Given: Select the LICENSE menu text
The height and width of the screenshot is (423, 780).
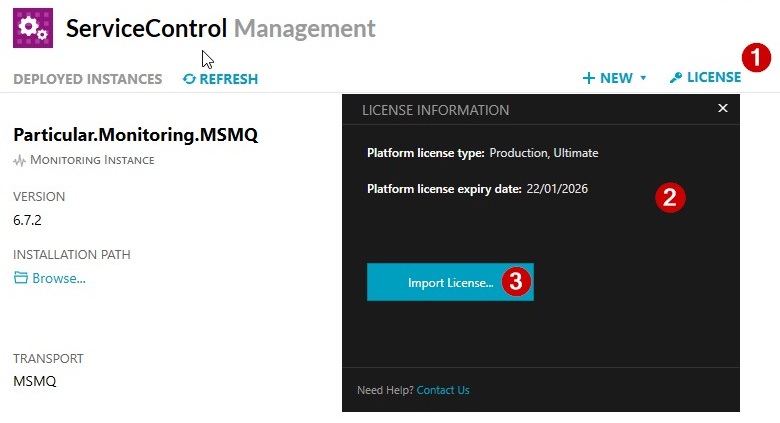Looking at the screenshot, I should [x=714, y=78].
